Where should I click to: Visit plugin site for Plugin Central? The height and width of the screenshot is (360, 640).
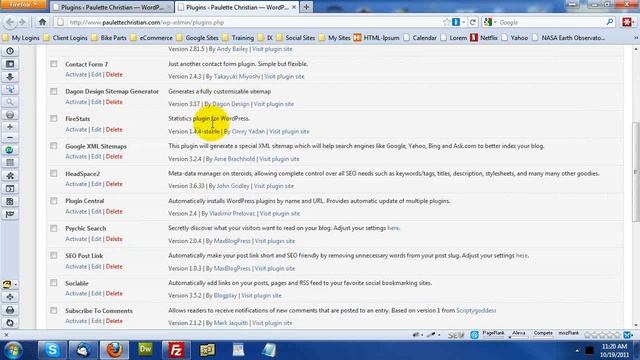pyautogui.click(x=280, y=213)
